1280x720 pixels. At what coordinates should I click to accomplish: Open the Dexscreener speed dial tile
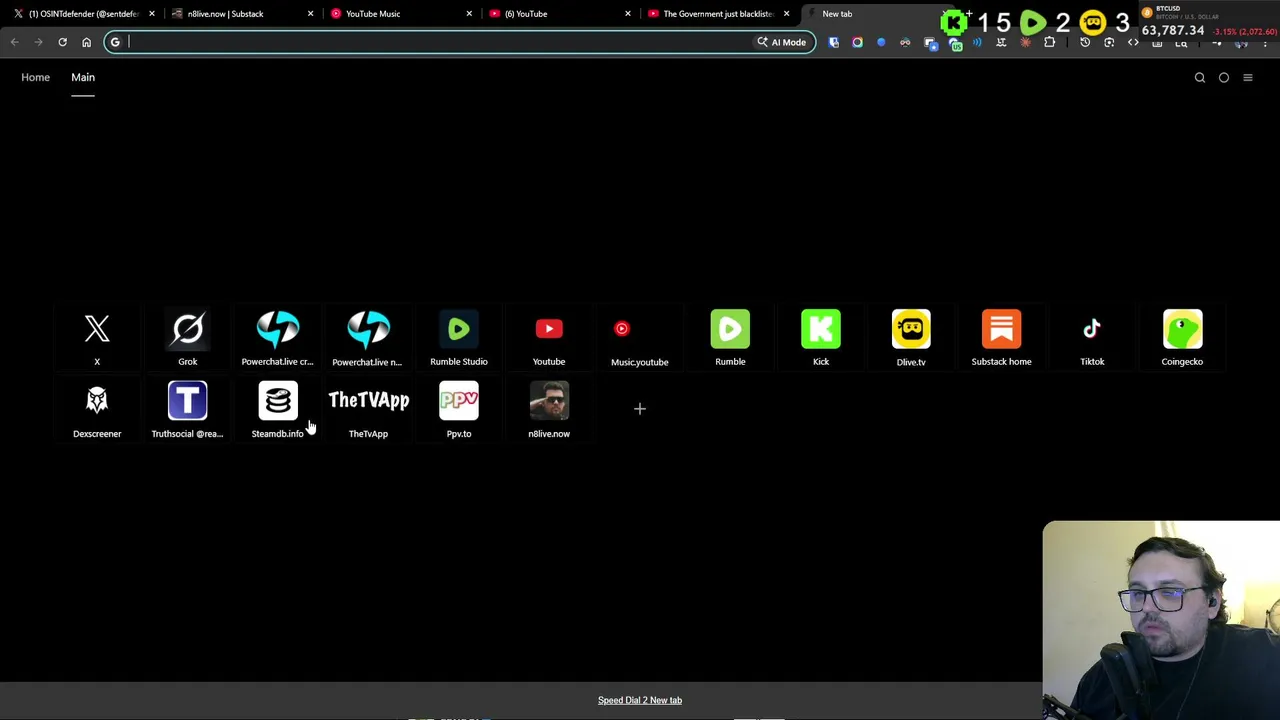pyautogui.click(x=97, y=410)
